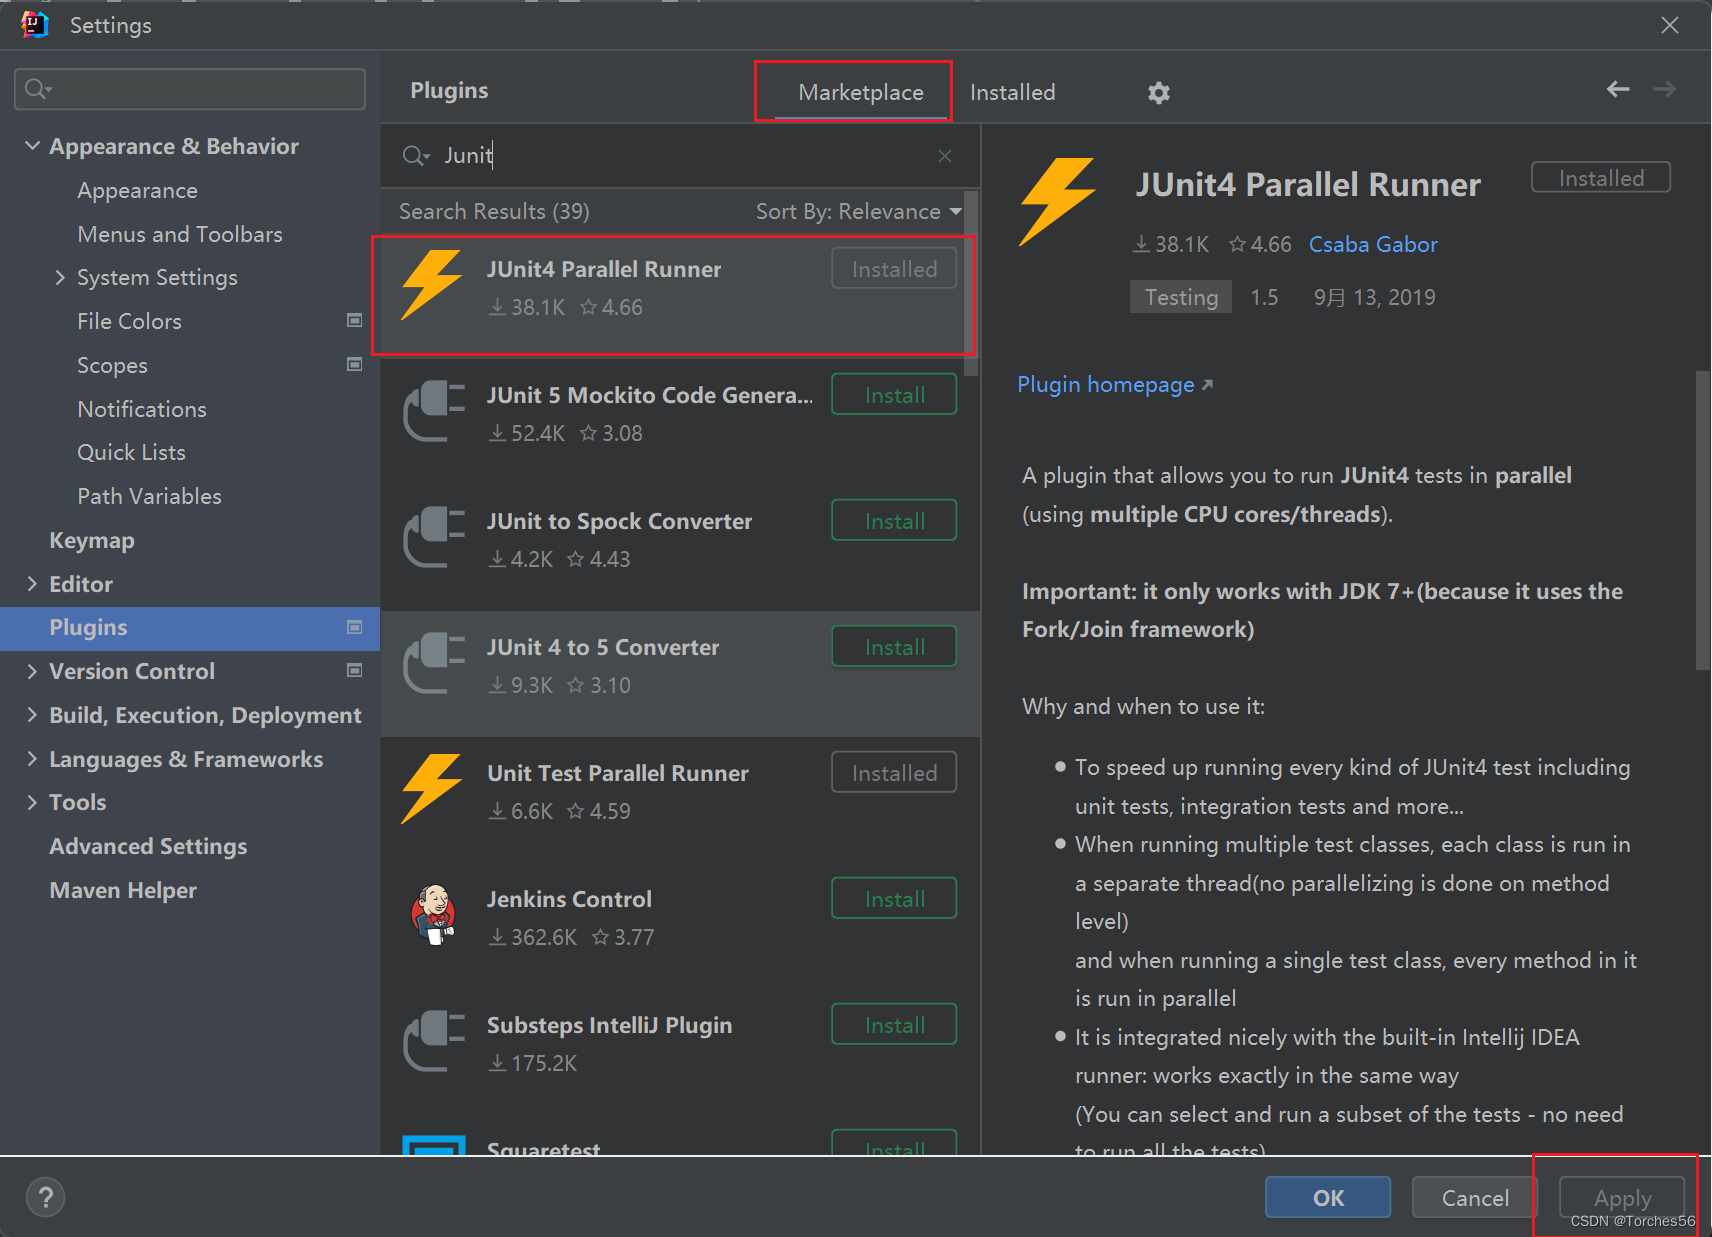Image resolution: width=1712 pixels, height=1237 pixels.
Task: Click the Cancel button
Action: coord(1475,1197)
